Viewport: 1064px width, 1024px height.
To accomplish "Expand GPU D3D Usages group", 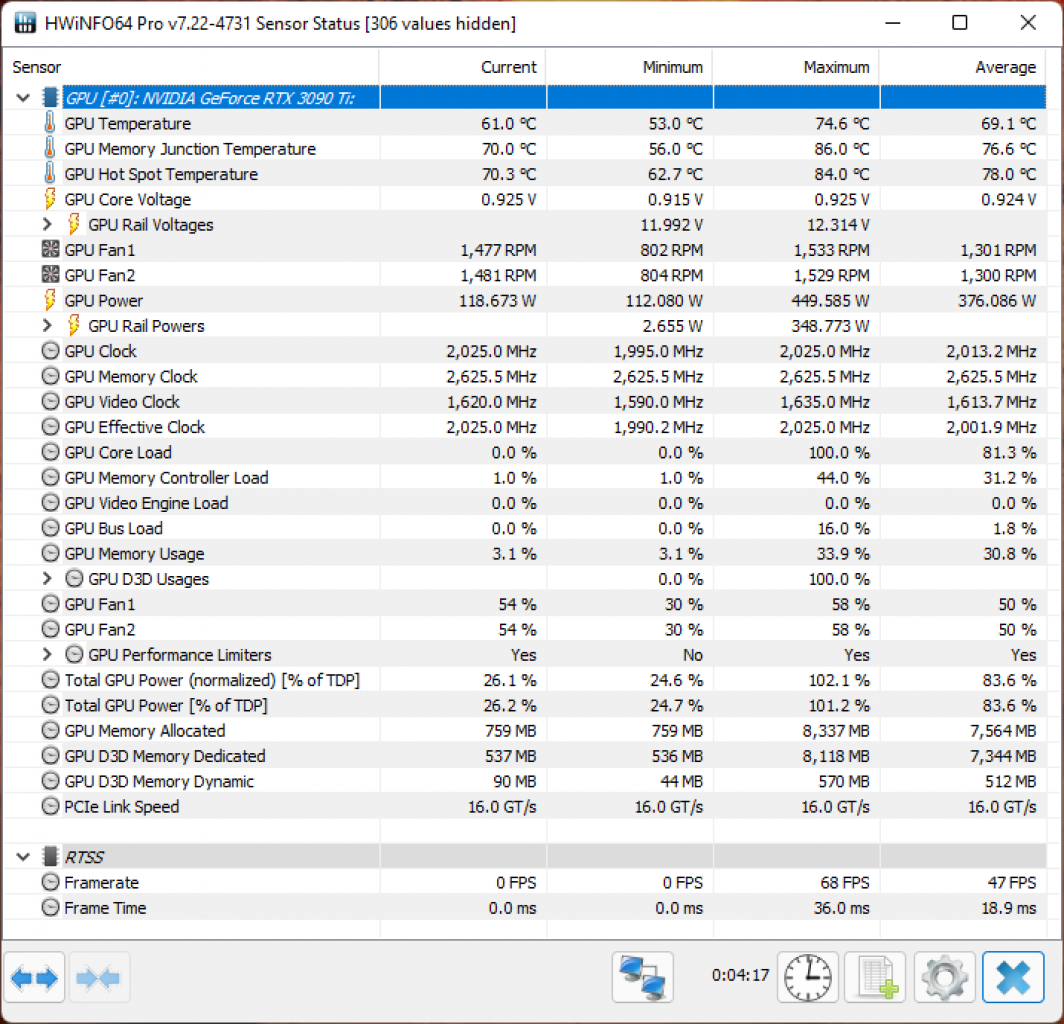I will [47, 578].
